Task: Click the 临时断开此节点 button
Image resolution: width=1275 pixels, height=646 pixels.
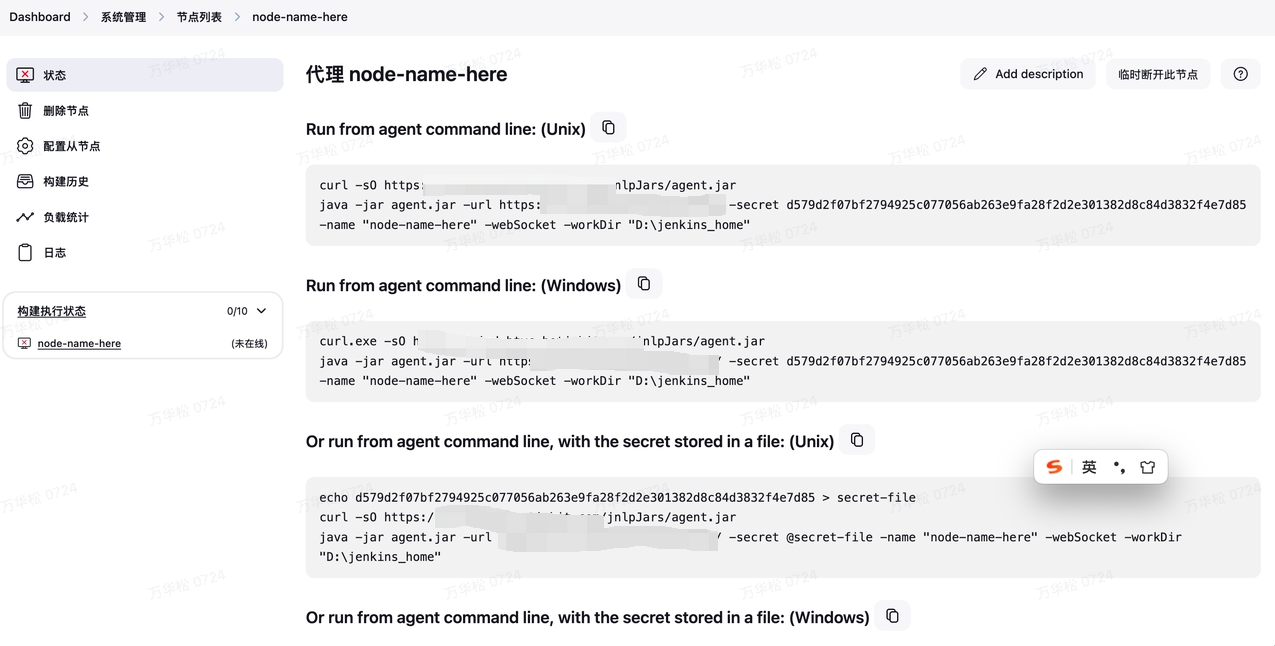Action: (x=1158, y=74)
